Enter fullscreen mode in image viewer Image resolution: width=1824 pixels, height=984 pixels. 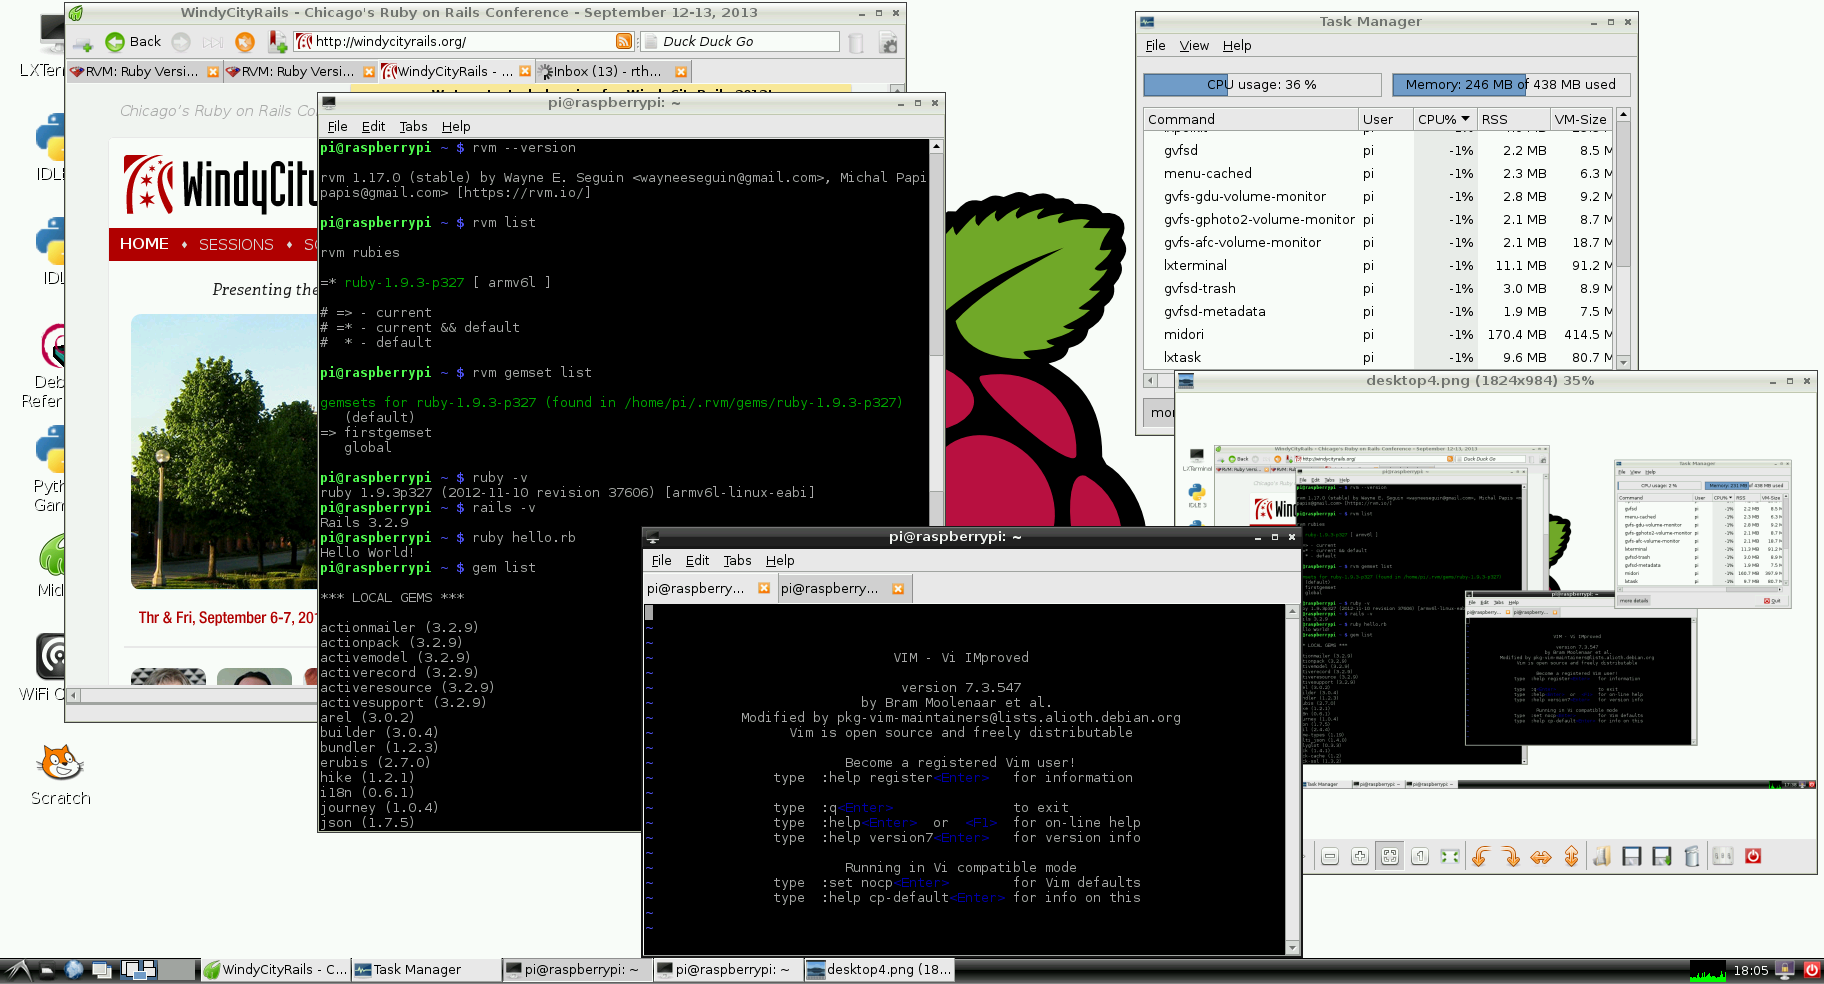tap(1450, 856)
